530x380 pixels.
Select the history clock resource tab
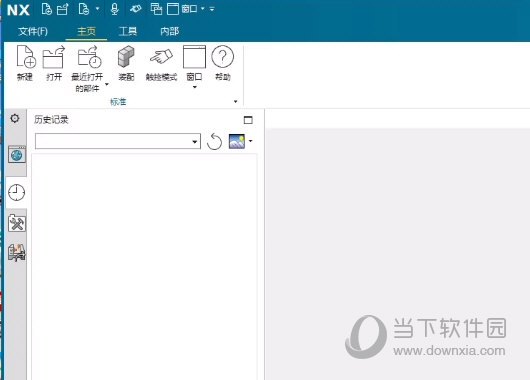[x=16, y=193]
